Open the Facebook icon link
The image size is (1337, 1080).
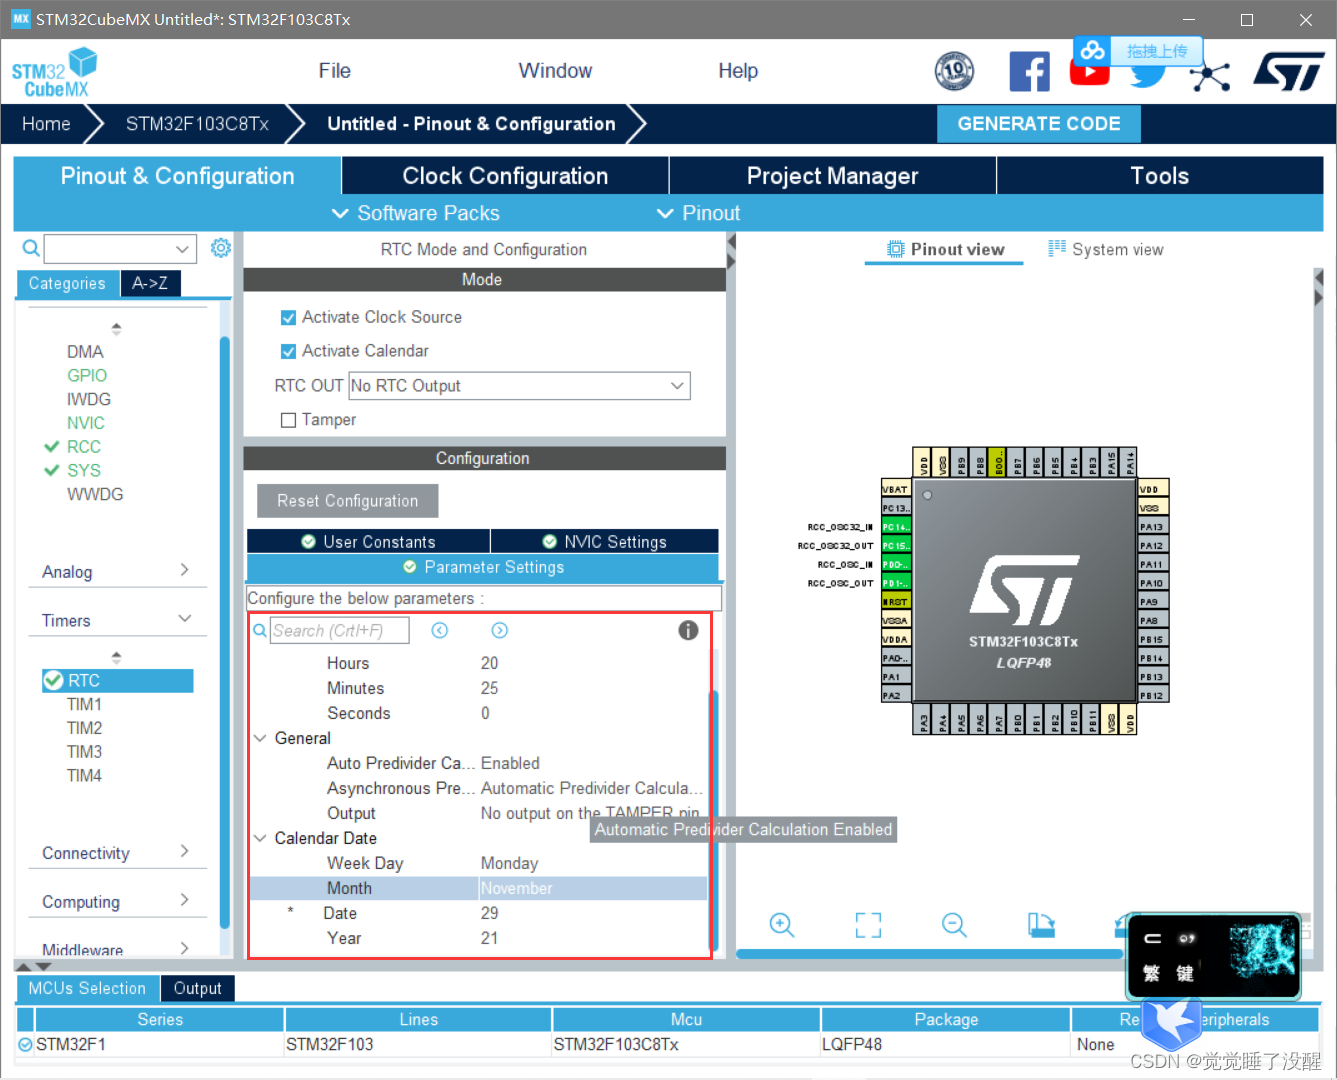point(1029,72)
